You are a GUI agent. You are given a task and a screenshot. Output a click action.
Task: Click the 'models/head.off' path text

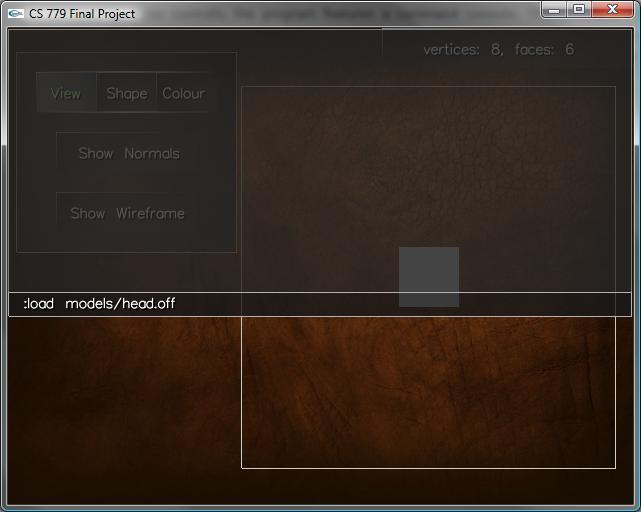[x=120, y=304]
